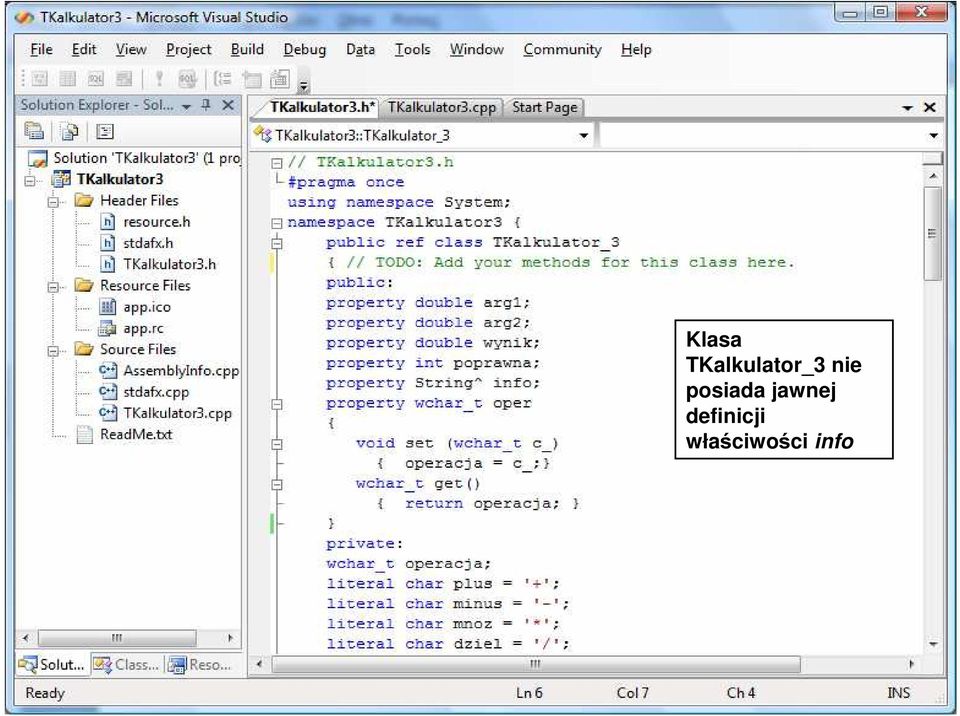Open the Help menu
This screenshot has height=716, width=960.
pos(636,50)
